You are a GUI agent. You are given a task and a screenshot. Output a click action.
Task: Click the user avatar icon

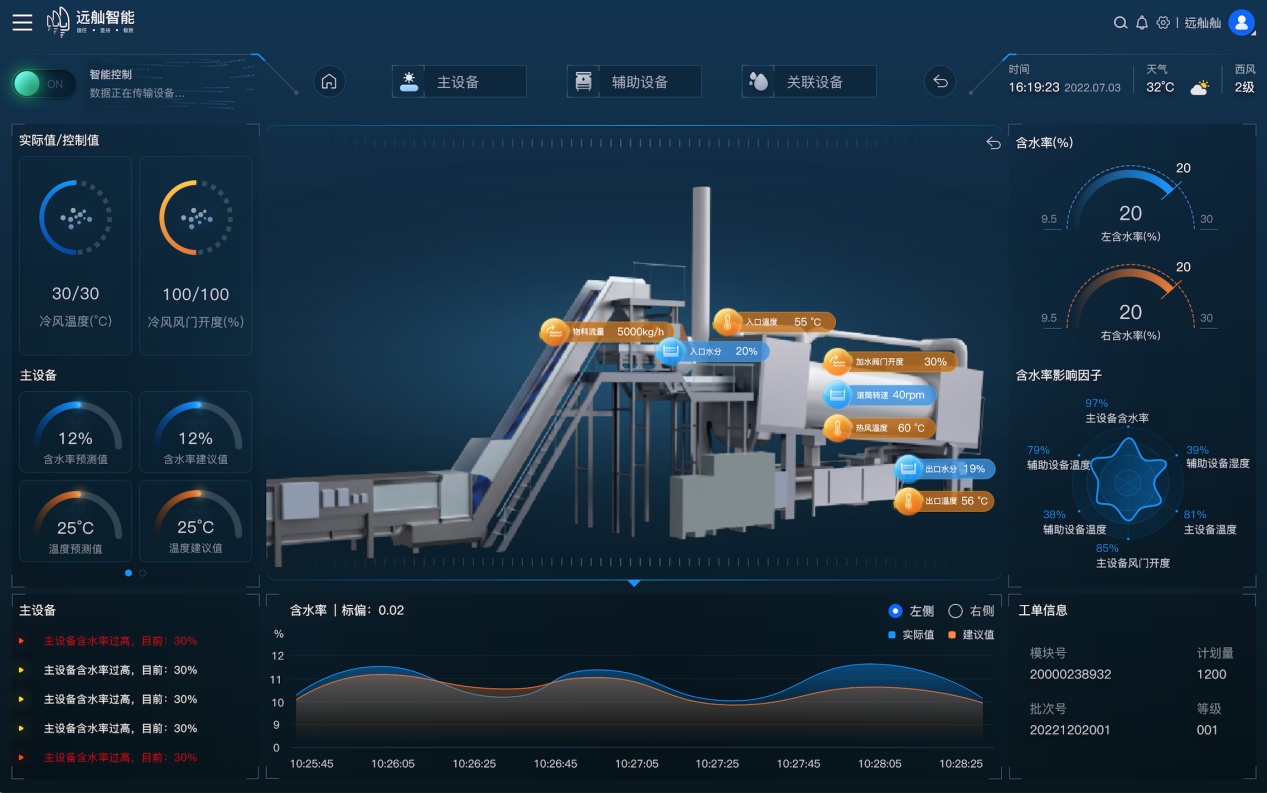point(1241,22)
